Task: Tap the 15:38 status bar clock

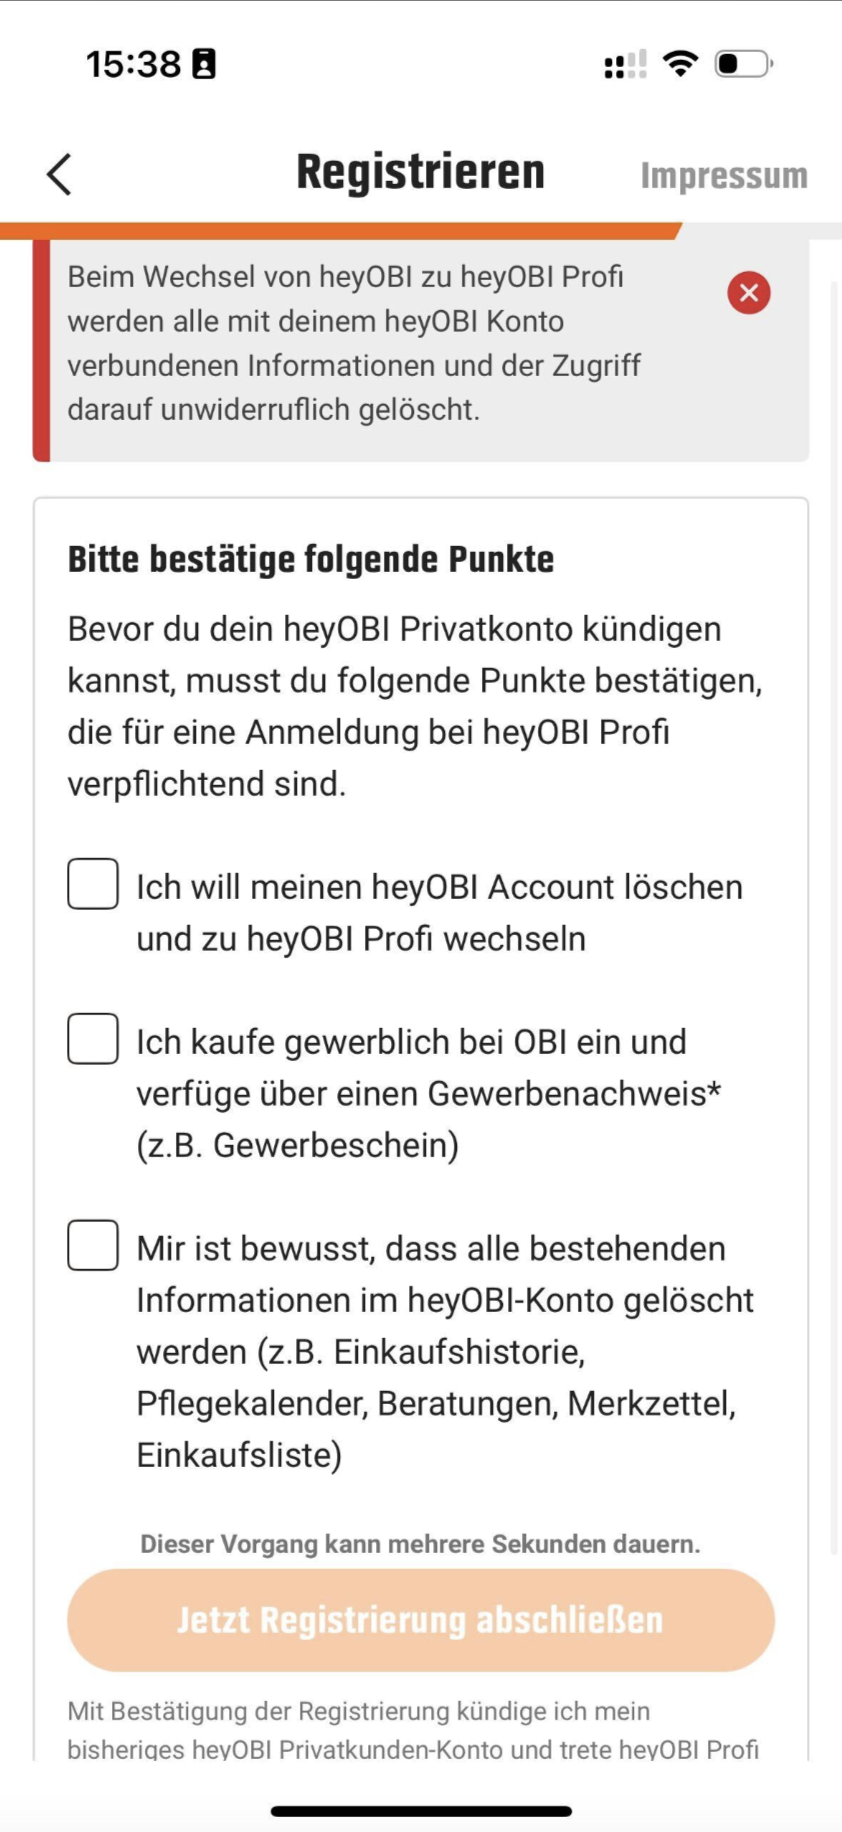Action: pos(133,64)
